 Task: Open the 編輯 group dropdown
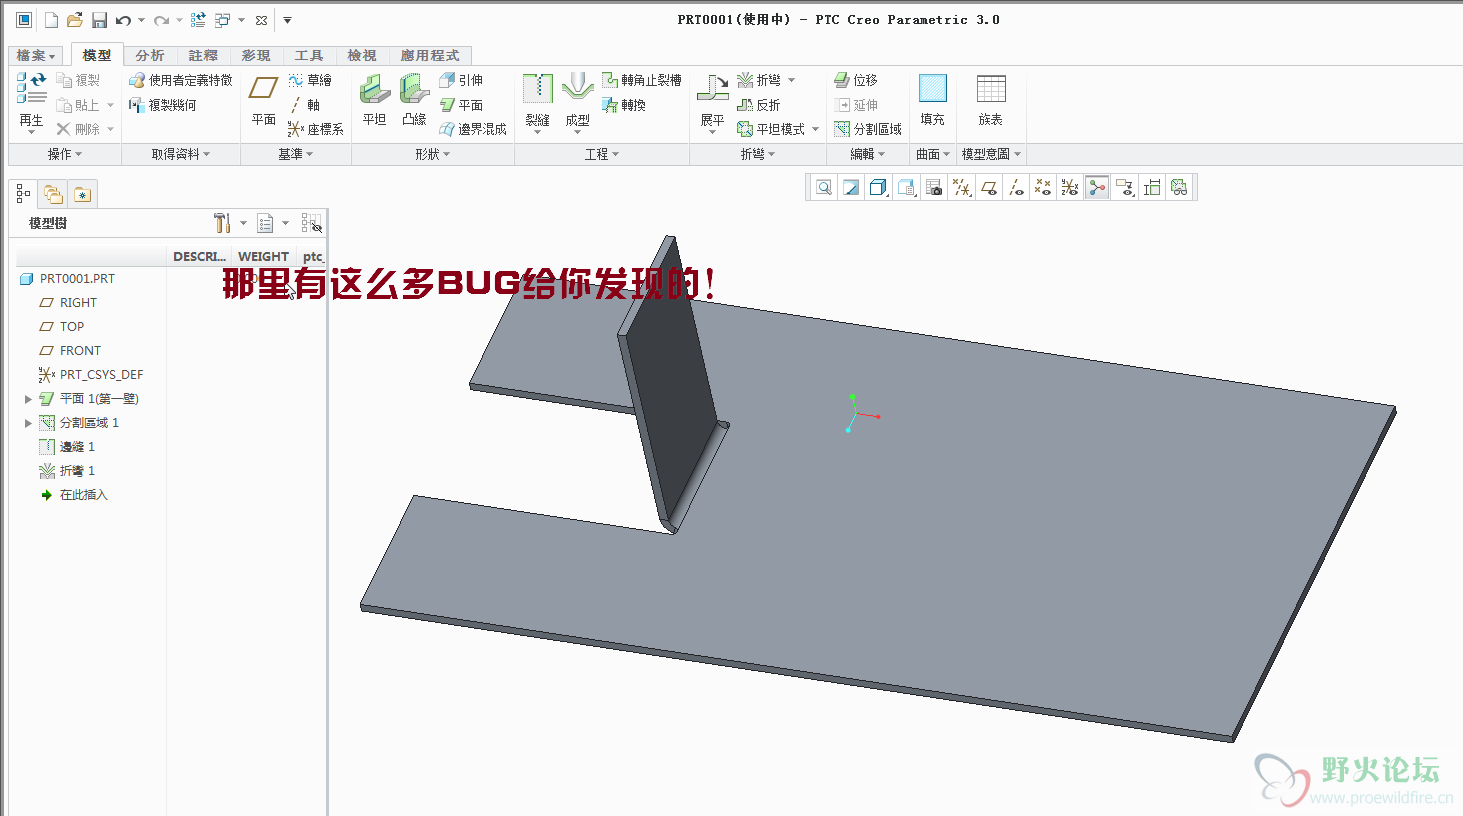pos(867,154)
